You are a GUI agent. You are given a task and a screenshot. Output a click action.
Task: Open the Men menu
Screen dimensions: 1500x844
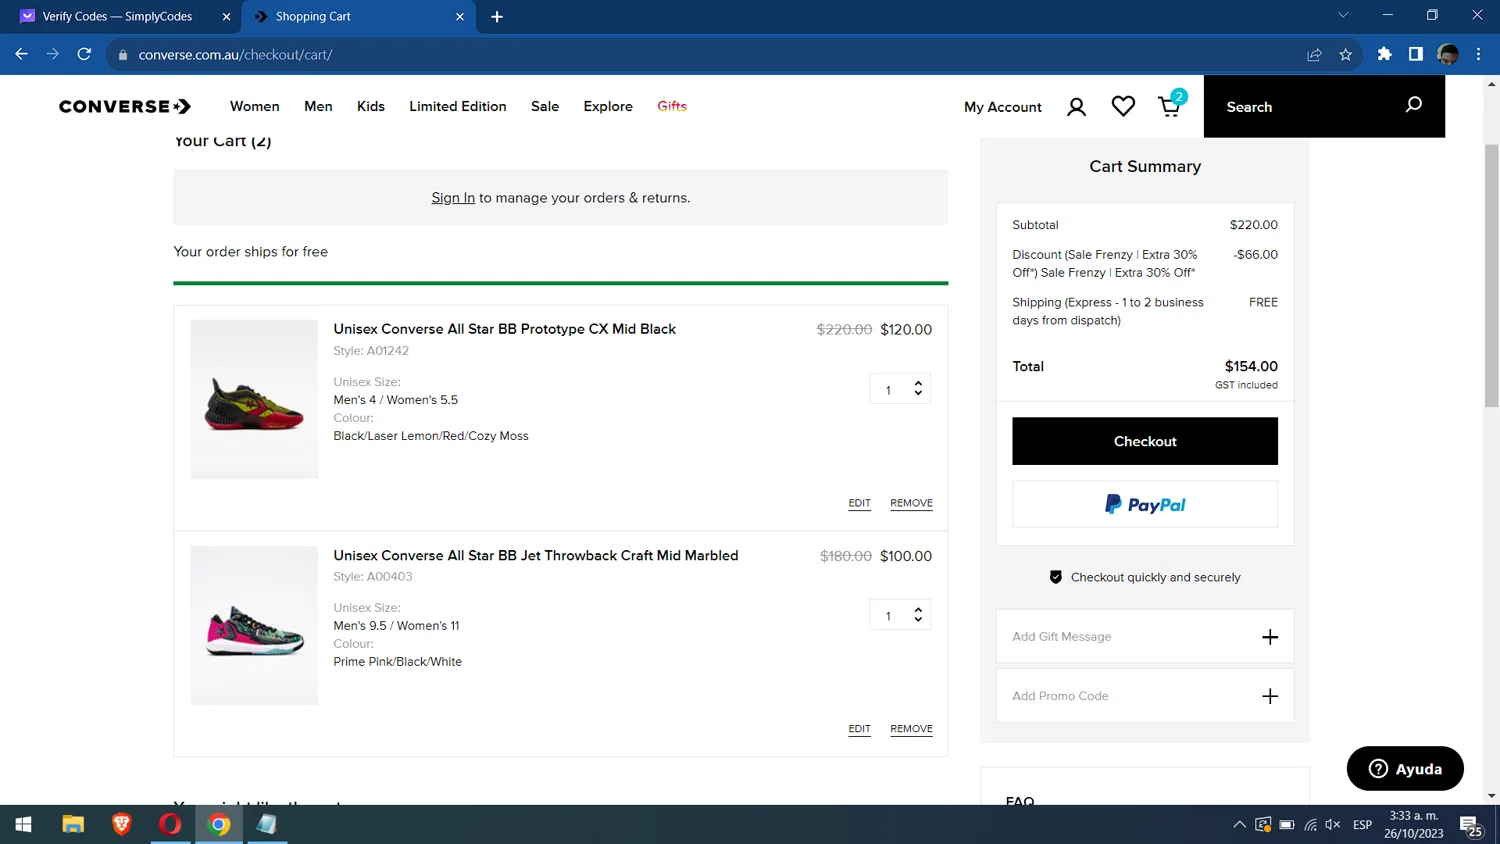pyautogui.click(x=318, y=106)
